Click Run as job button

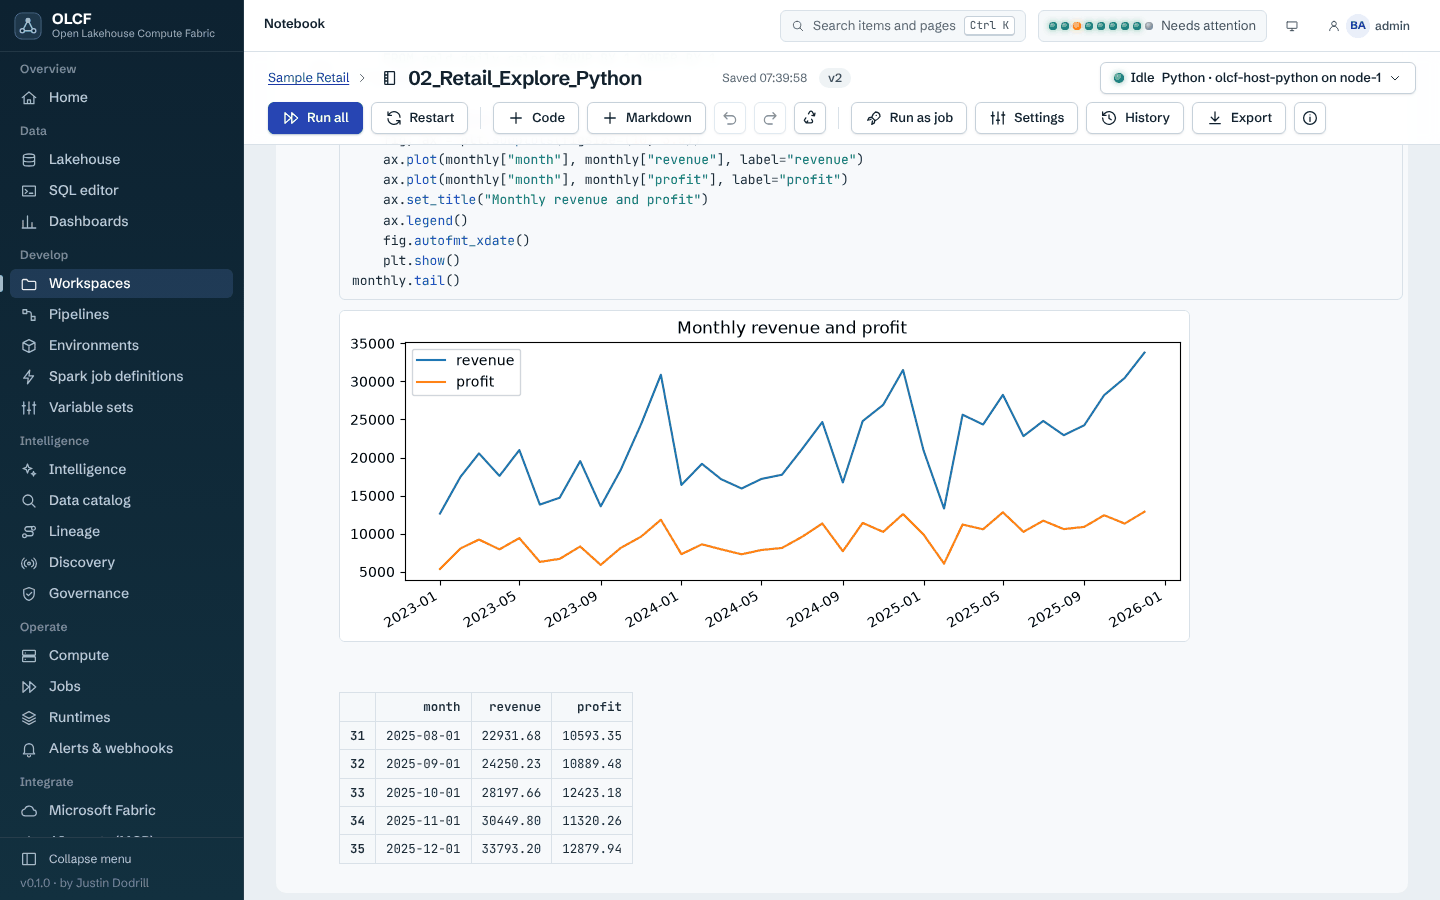[909, 118]
